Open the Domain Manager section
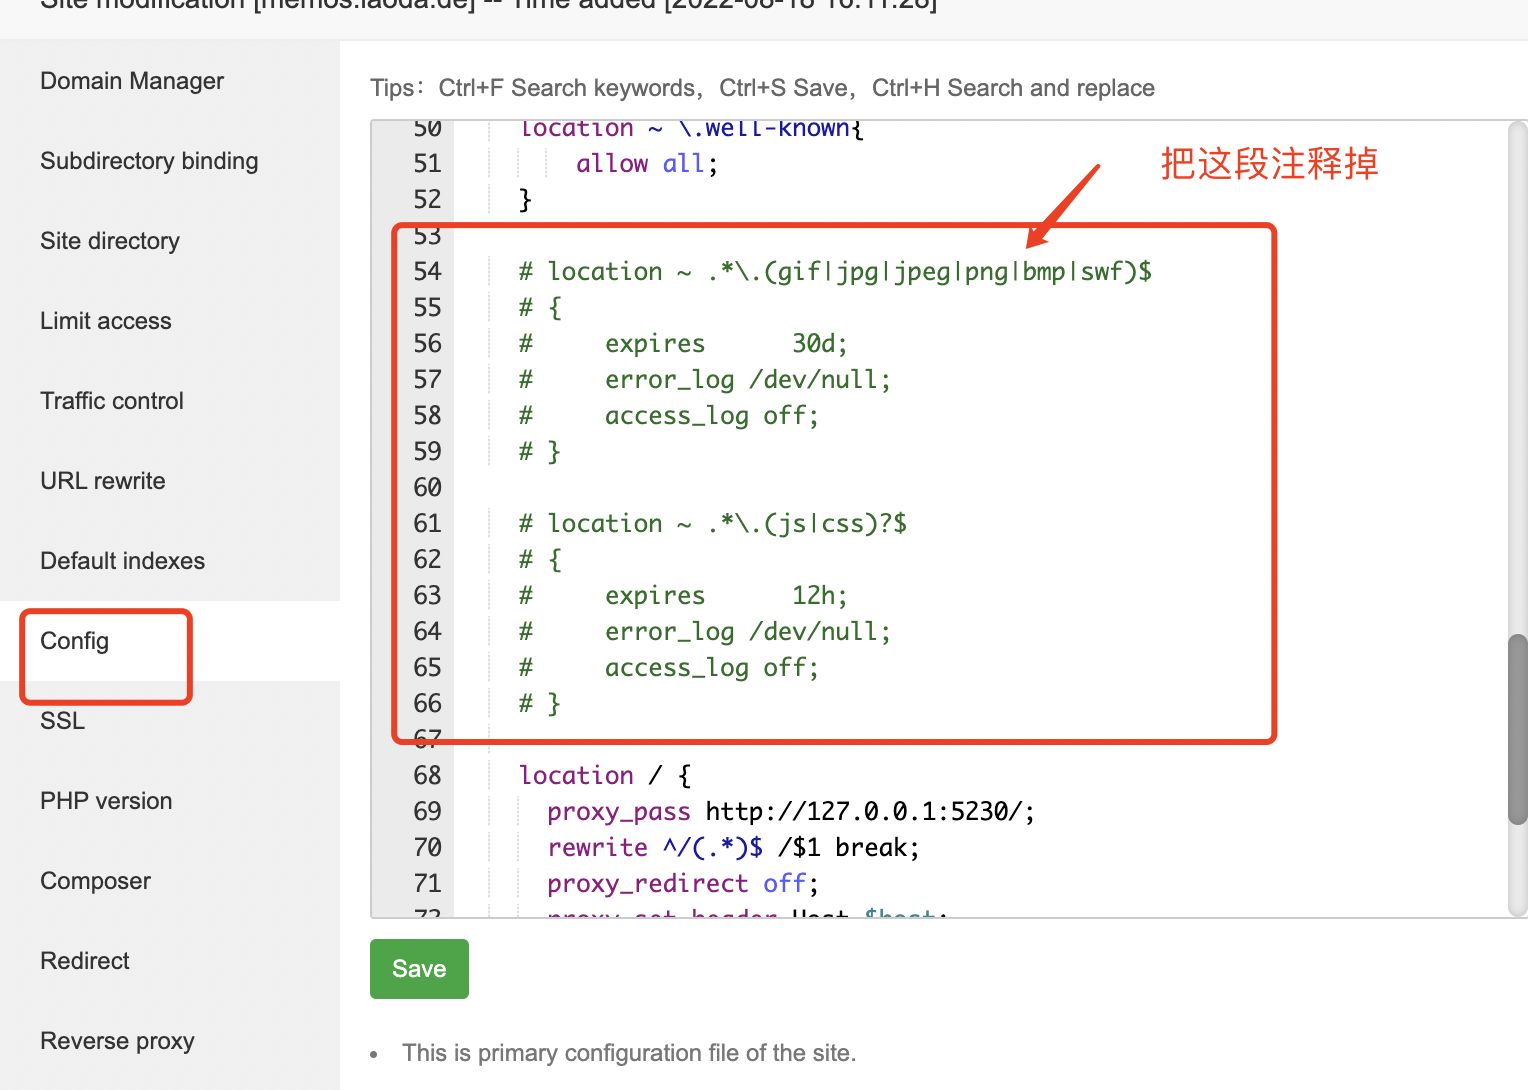The height and width of the screenshot is (1090, 1528). (131, 80)
